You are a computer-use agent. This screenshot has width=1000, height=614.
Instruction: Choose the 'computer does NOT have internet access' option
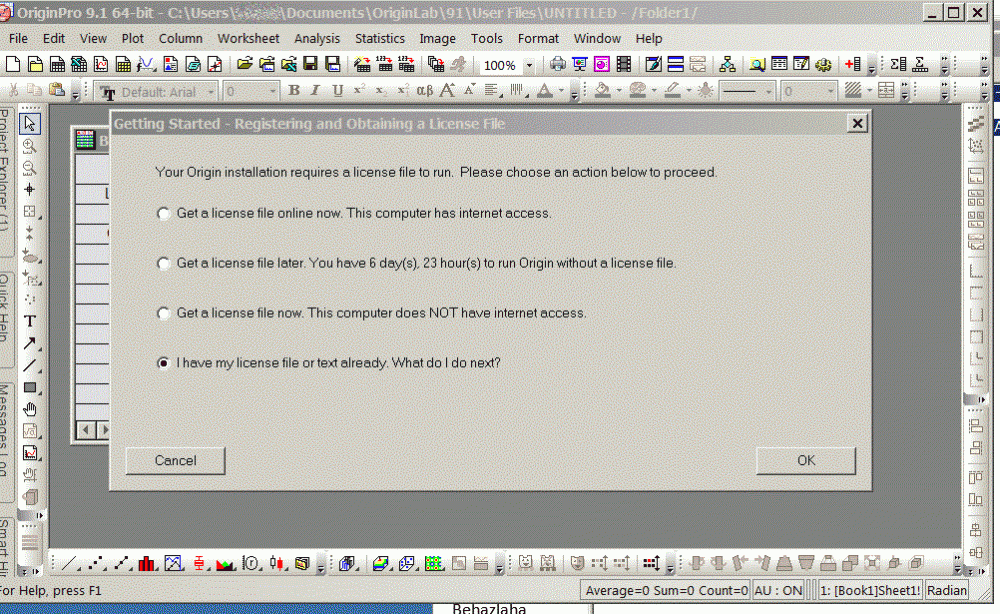coord(163,313)
